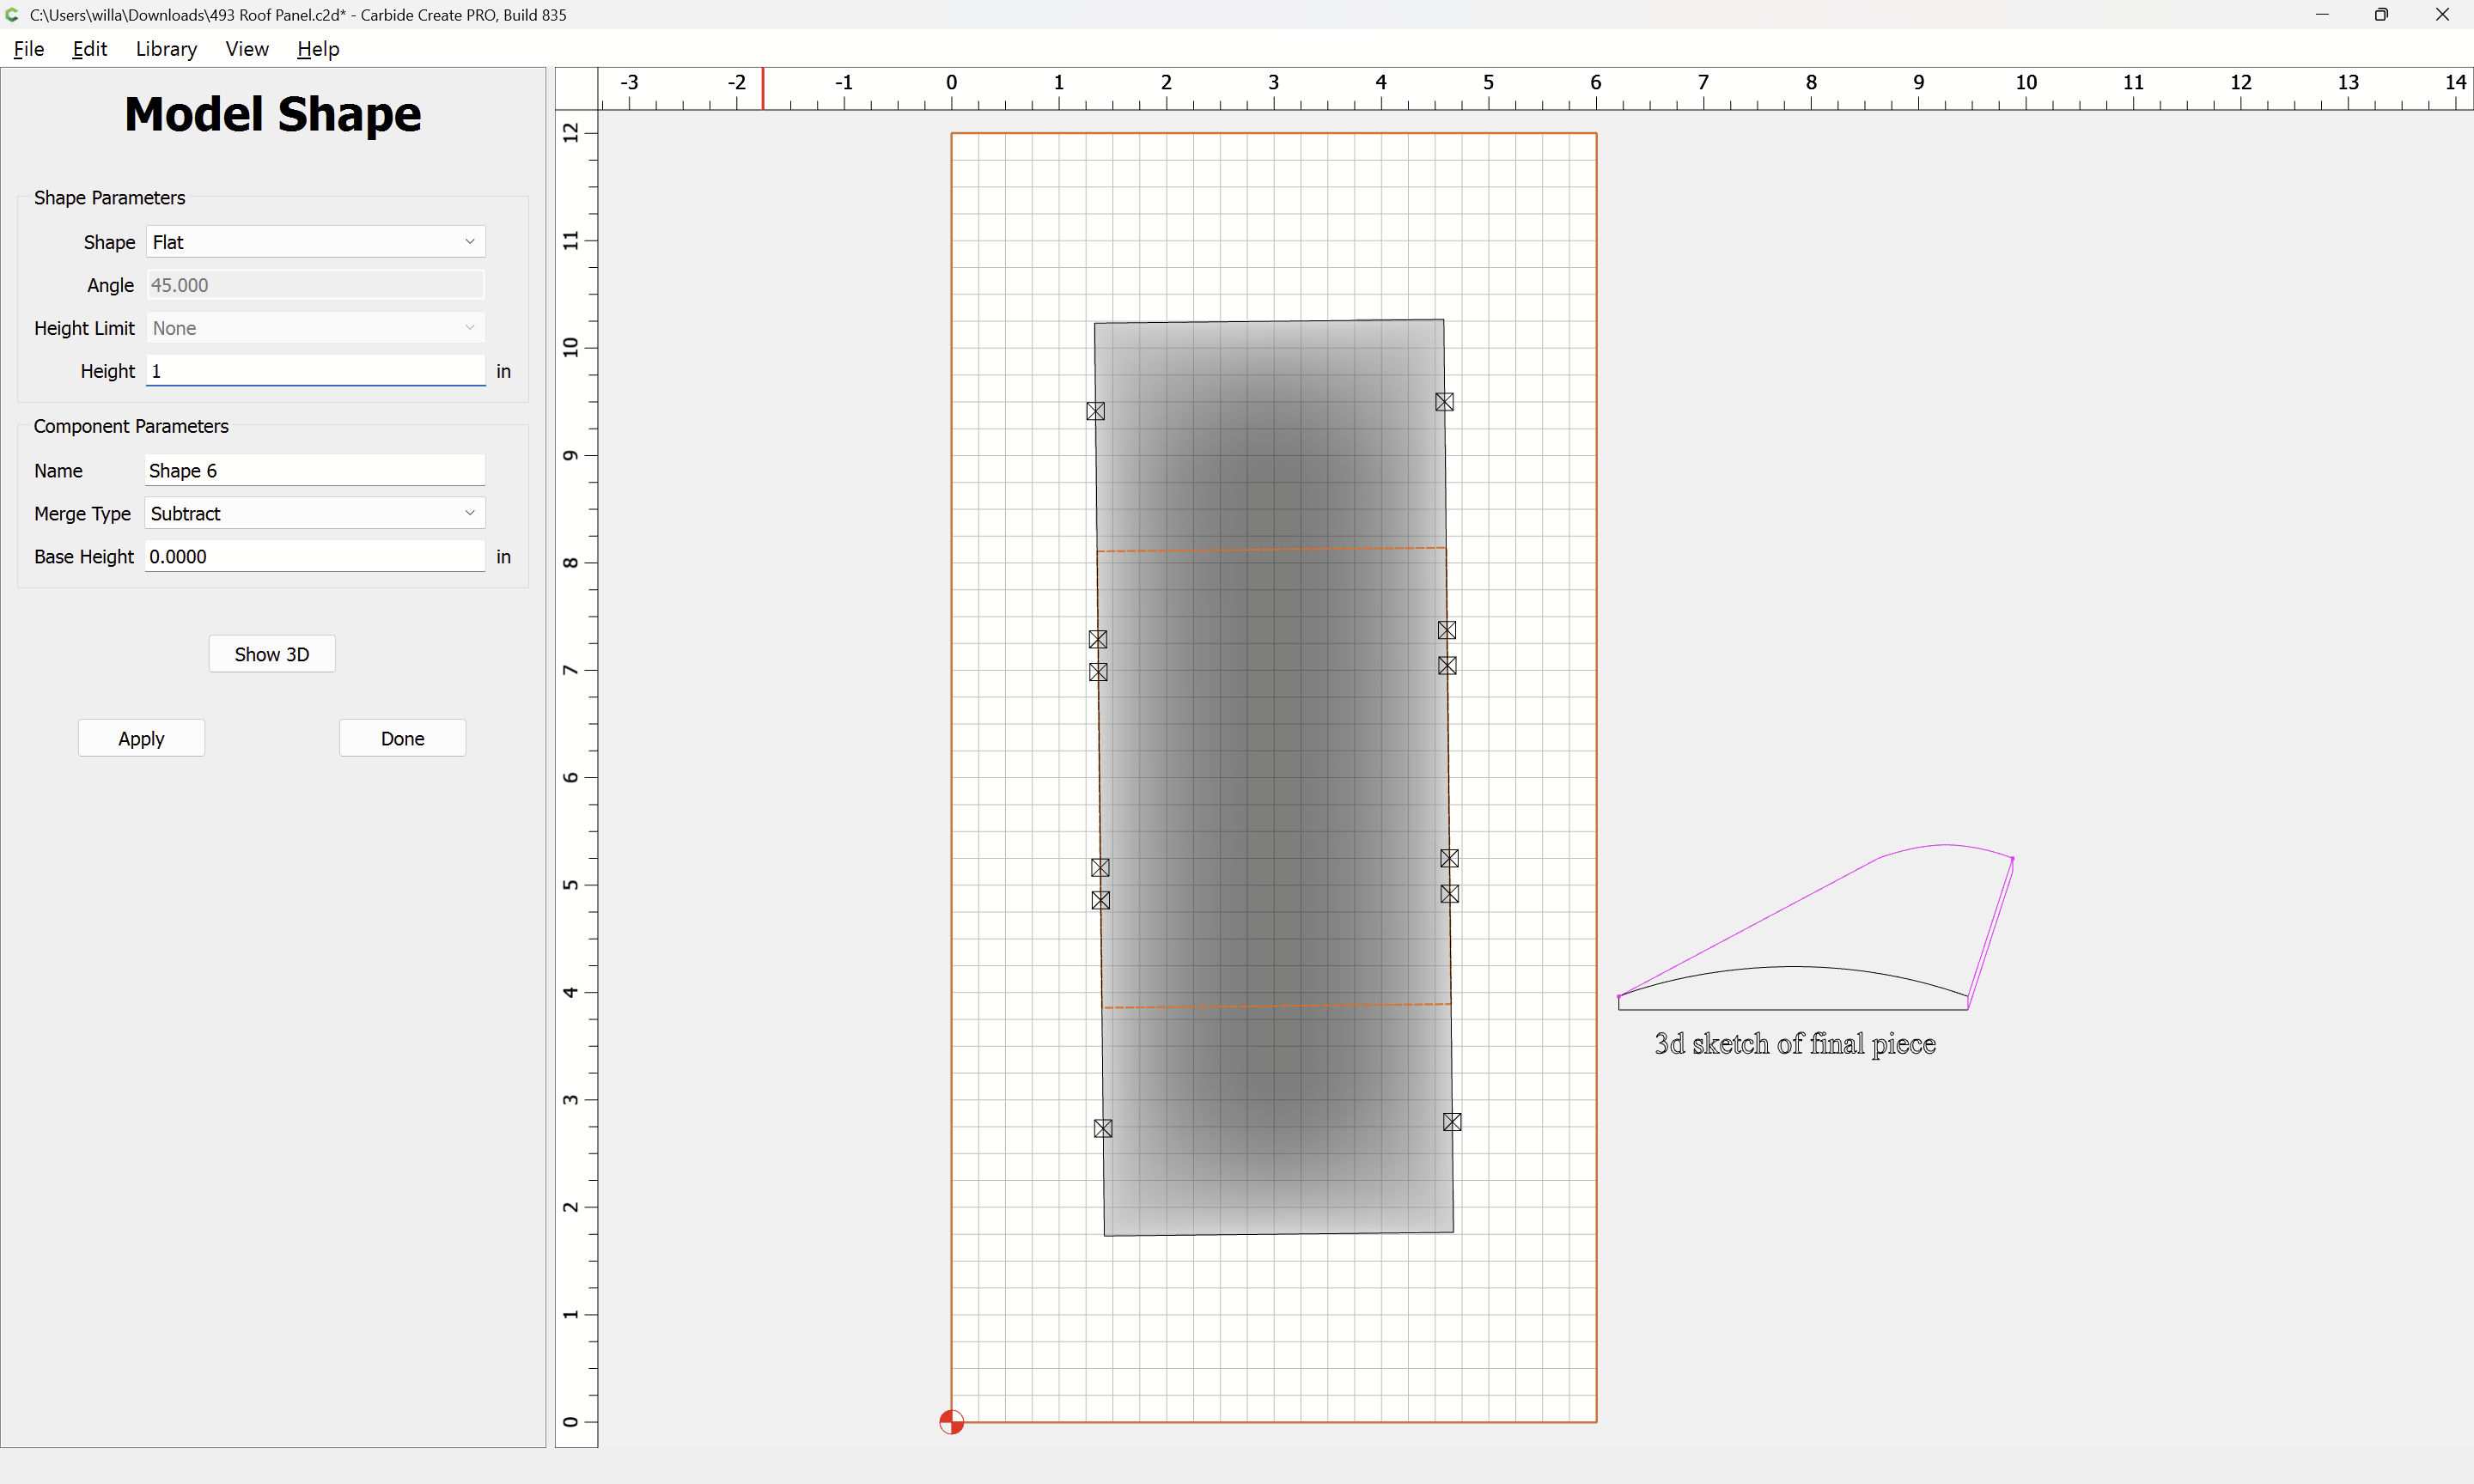
Task: Select the 3d sketch of final piece text
Action: [1794, 1043]
